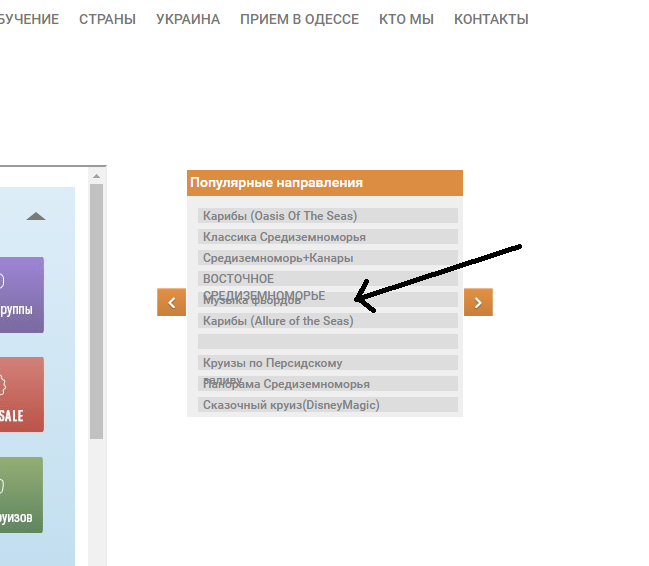Click scrollbar up arrow in left panel
Viewport: 649px width, 566px height.
click(x=97, y=176)
